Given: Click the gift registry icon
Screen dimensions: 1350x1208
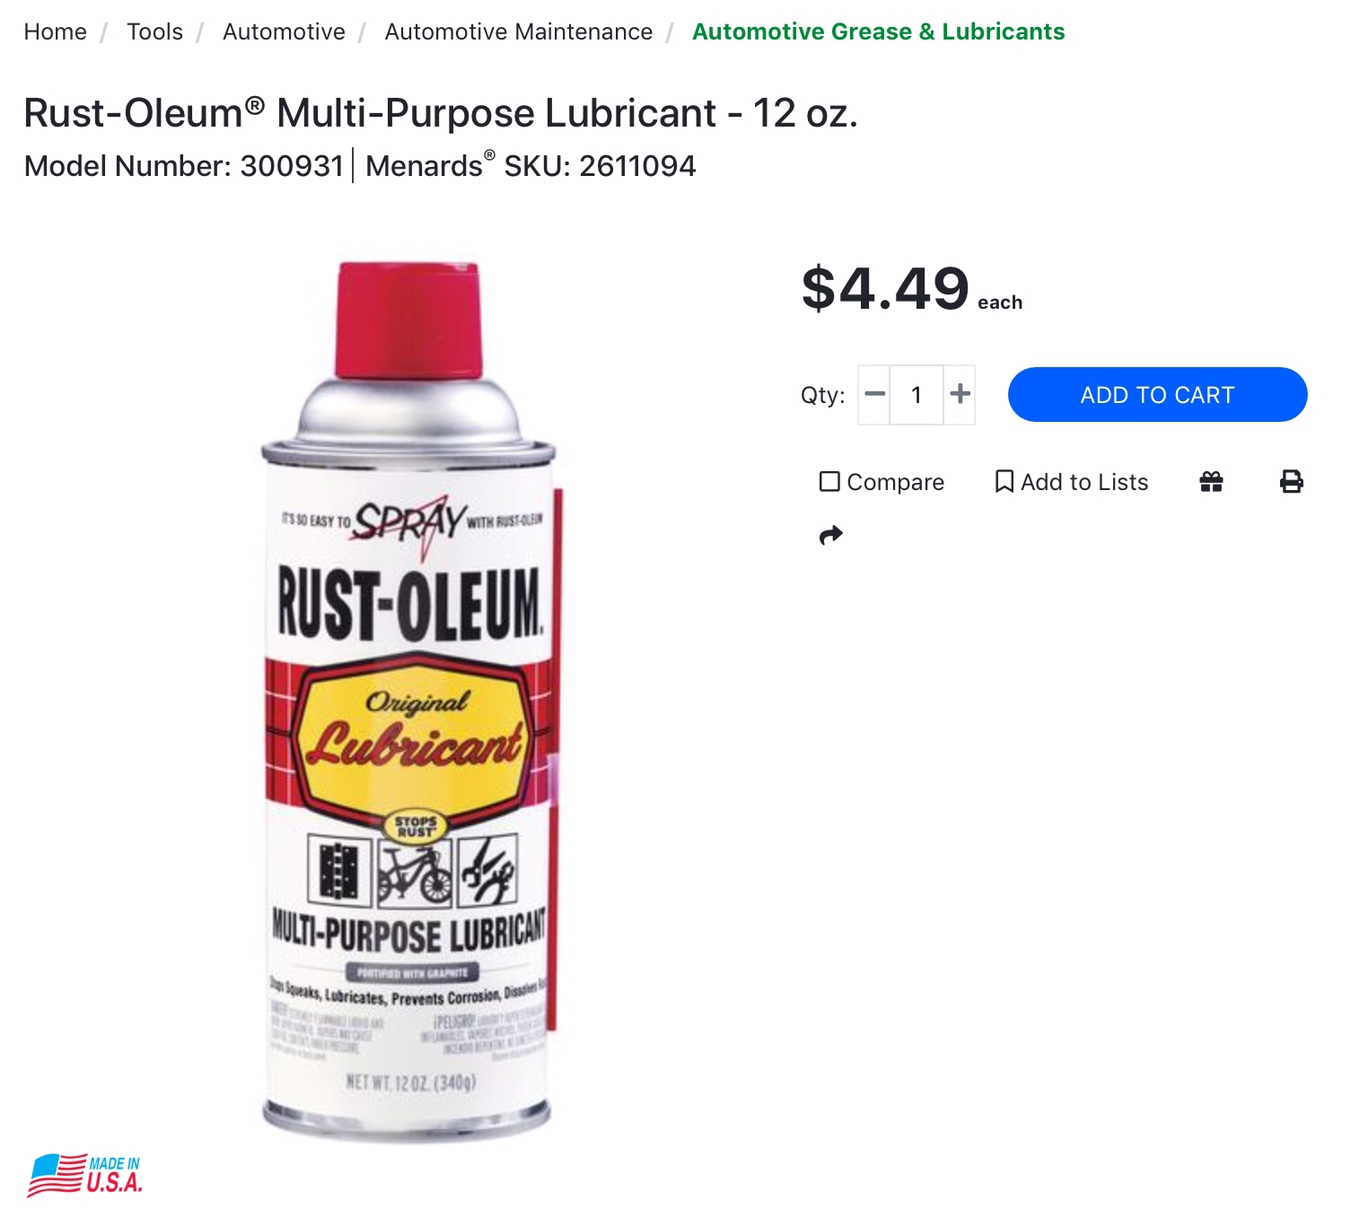Looking at the screenshot, I should [x=1211, y=482].
